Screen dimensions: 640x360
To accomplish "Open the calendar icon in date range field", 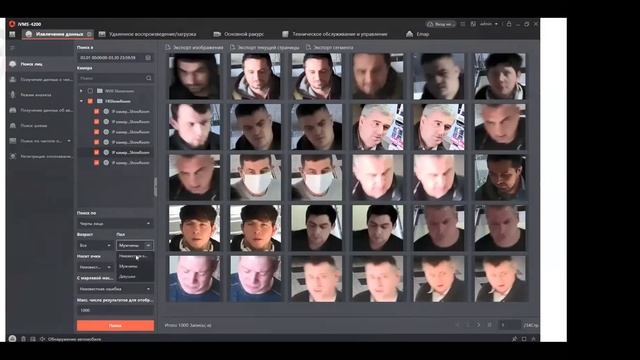I will click(x=148, y=58).
